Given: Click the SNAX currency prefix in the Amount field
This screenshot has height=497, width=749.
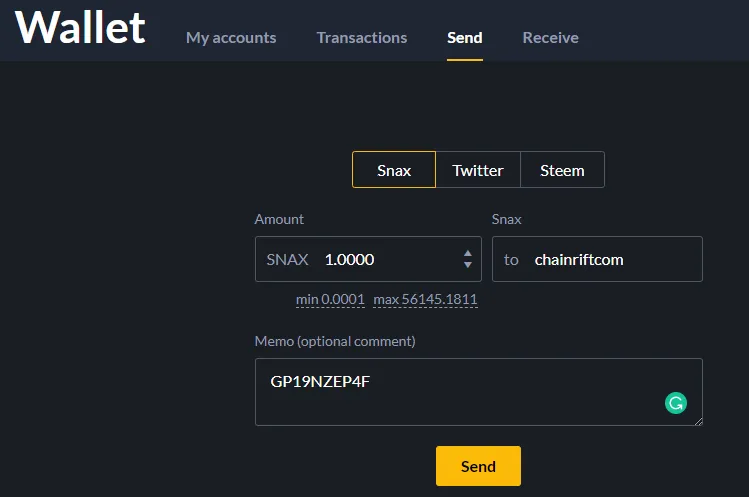Looking at the screenshot, I should point(287,260).
